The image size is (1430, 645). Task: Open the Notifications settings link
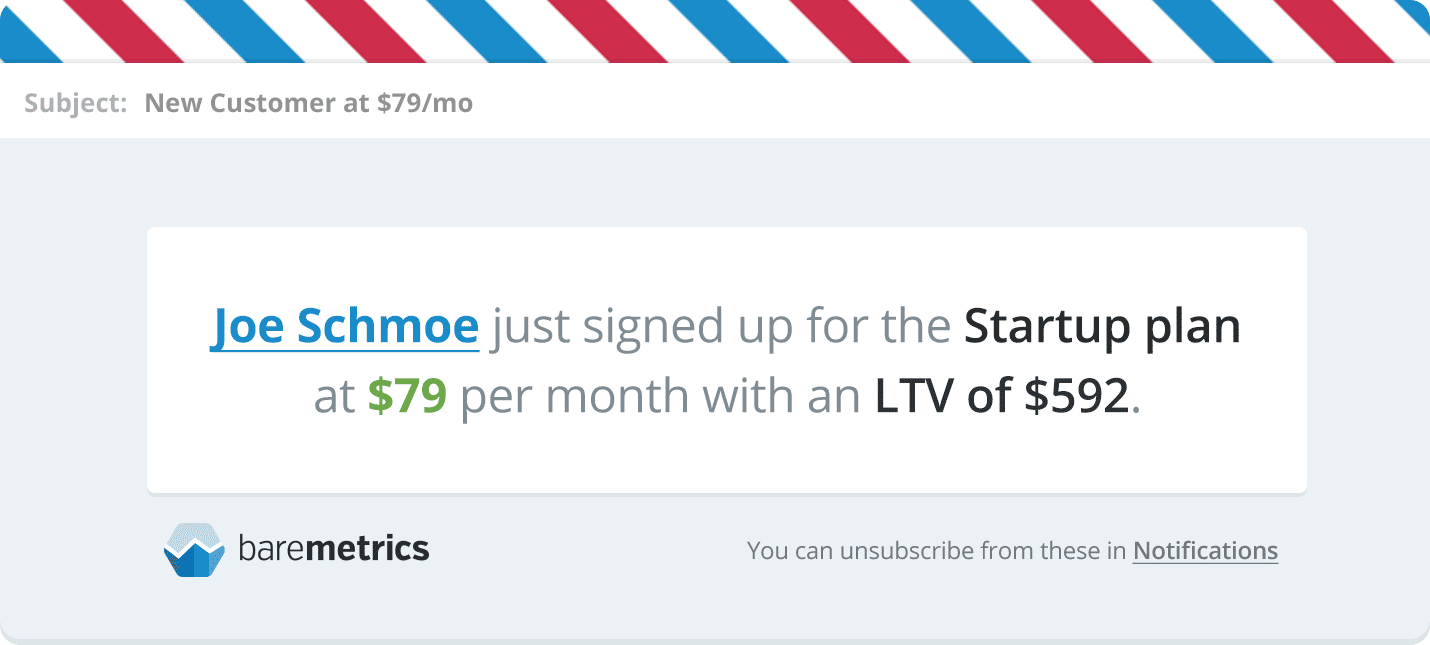pos(1205,551)
